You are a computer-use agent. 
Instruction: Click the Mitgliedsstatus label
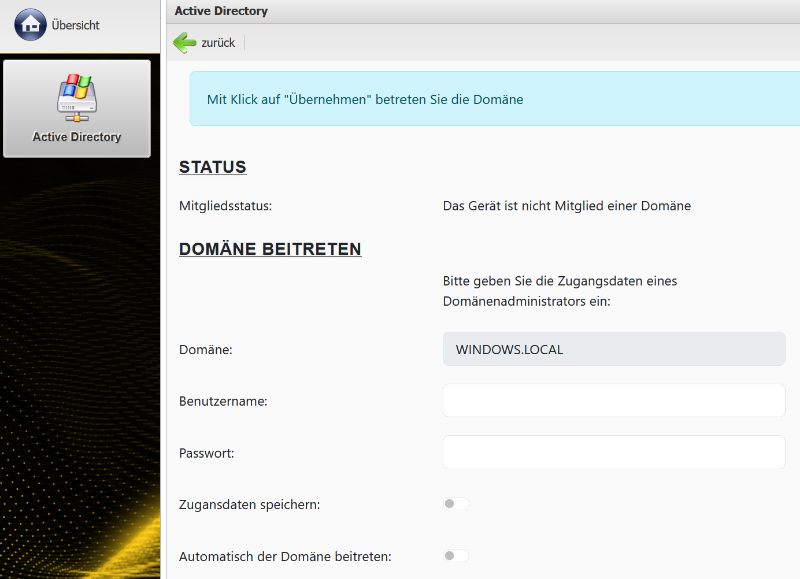[225, 206]
